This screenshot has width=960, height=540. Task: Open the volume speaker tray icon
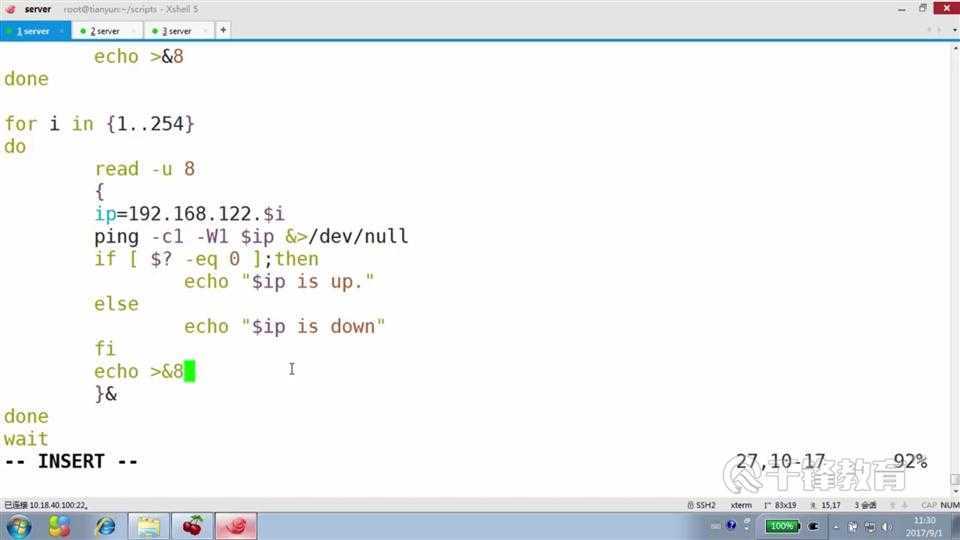click(x=887, y=527)
